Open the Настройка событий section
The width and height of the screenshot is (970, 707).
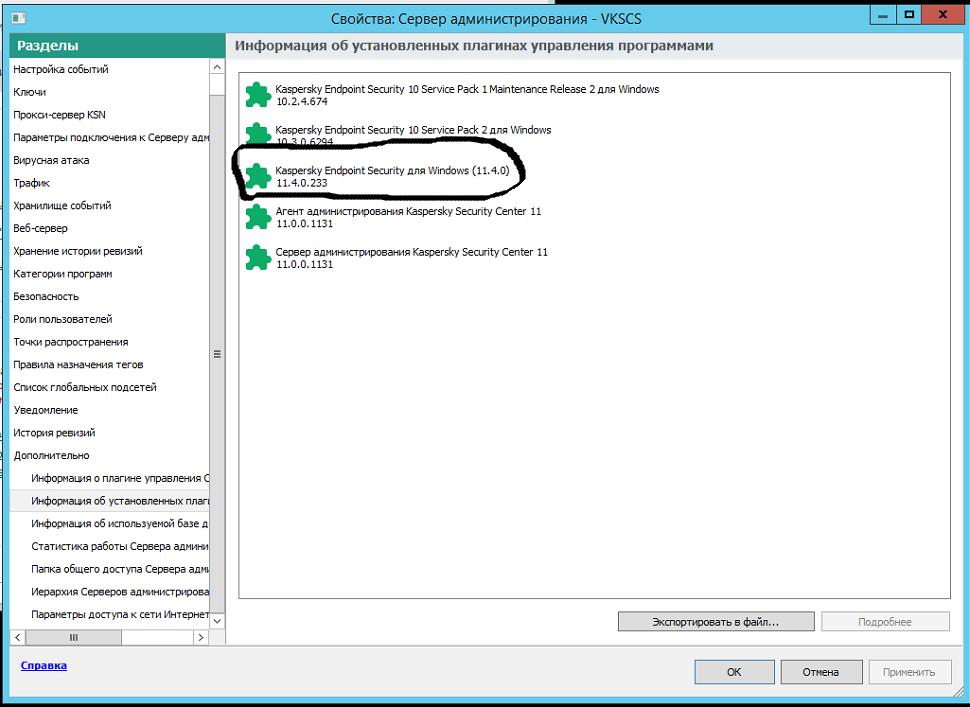click(x=61, y=69)
